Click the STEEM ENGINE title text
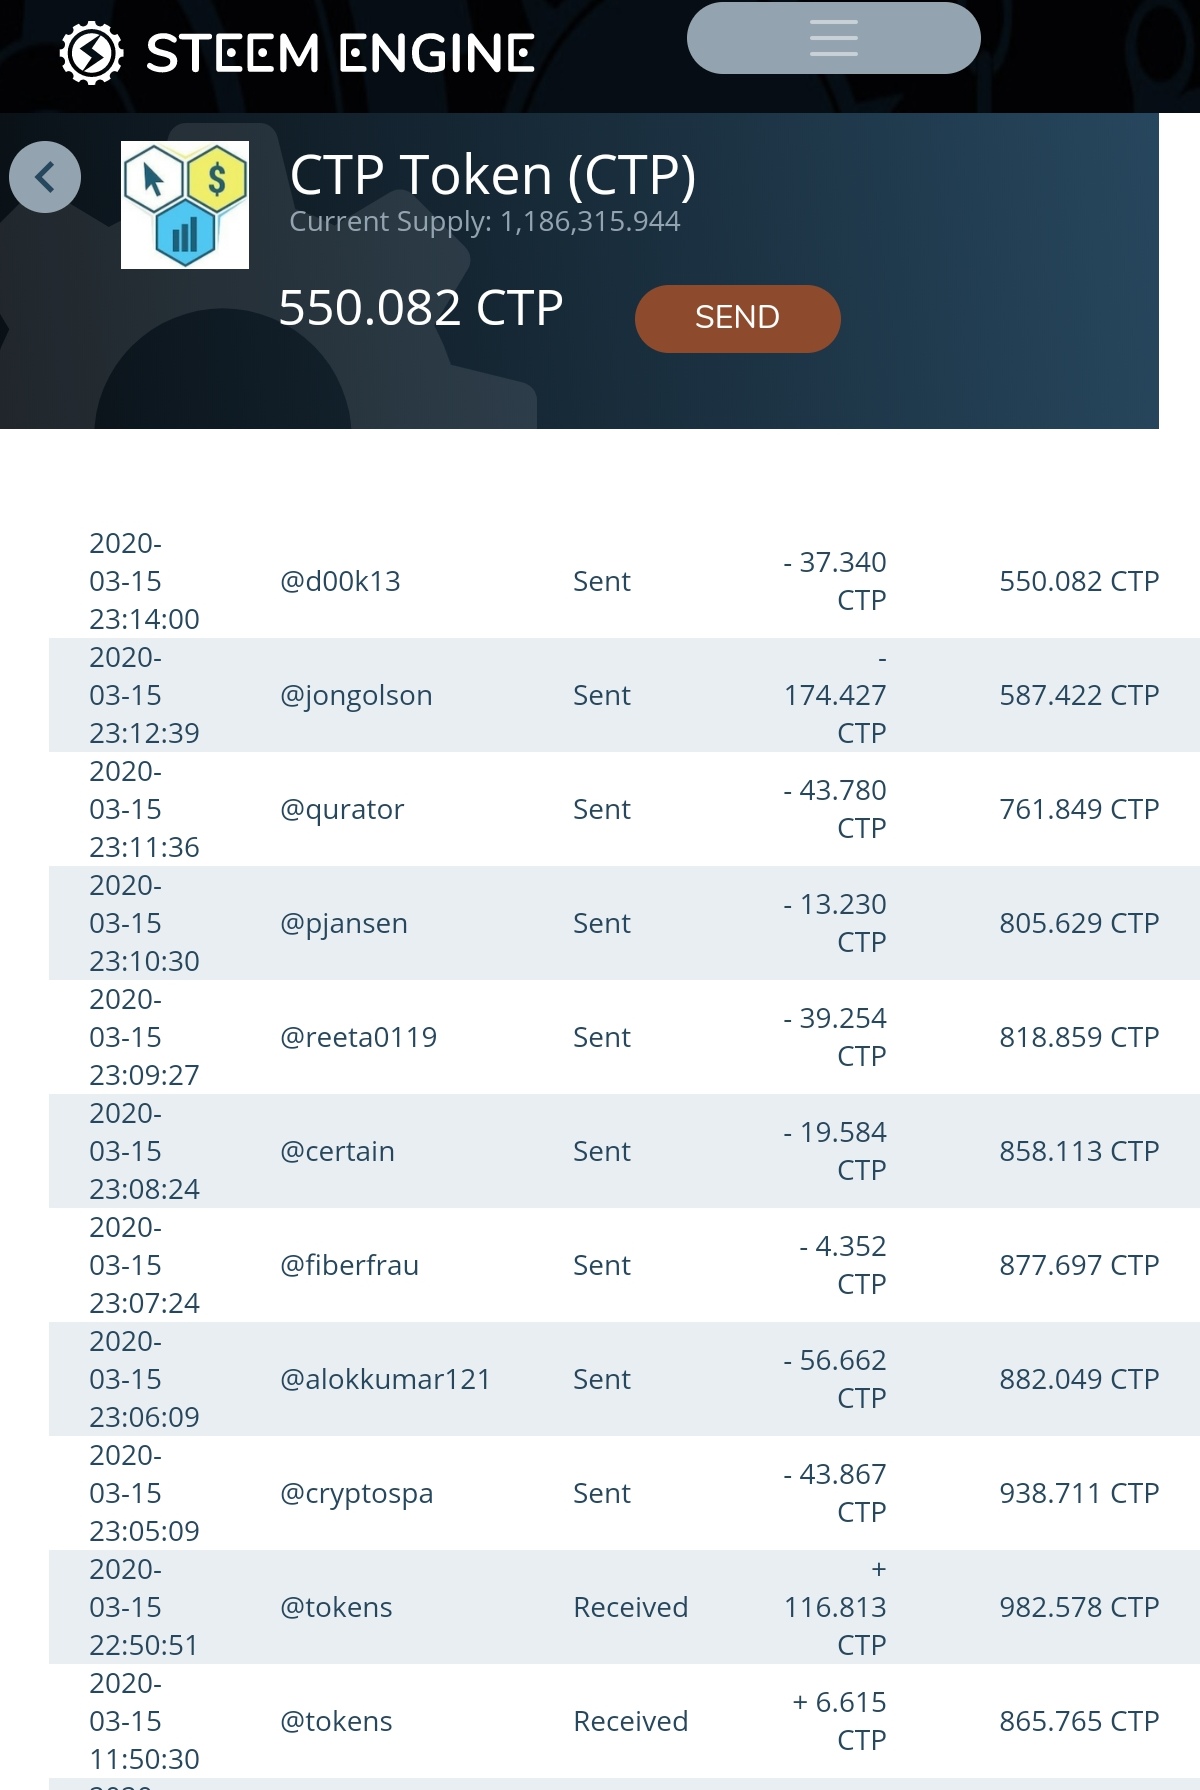1200x1790 pixels. point(340,54)
